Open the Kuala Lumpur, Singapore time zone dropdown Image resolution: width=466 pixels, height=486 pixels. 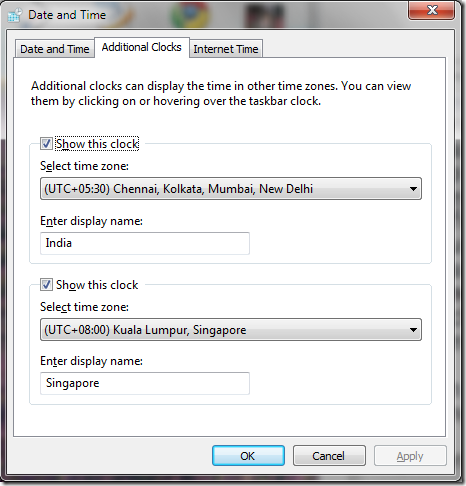(x=231, y=330)
